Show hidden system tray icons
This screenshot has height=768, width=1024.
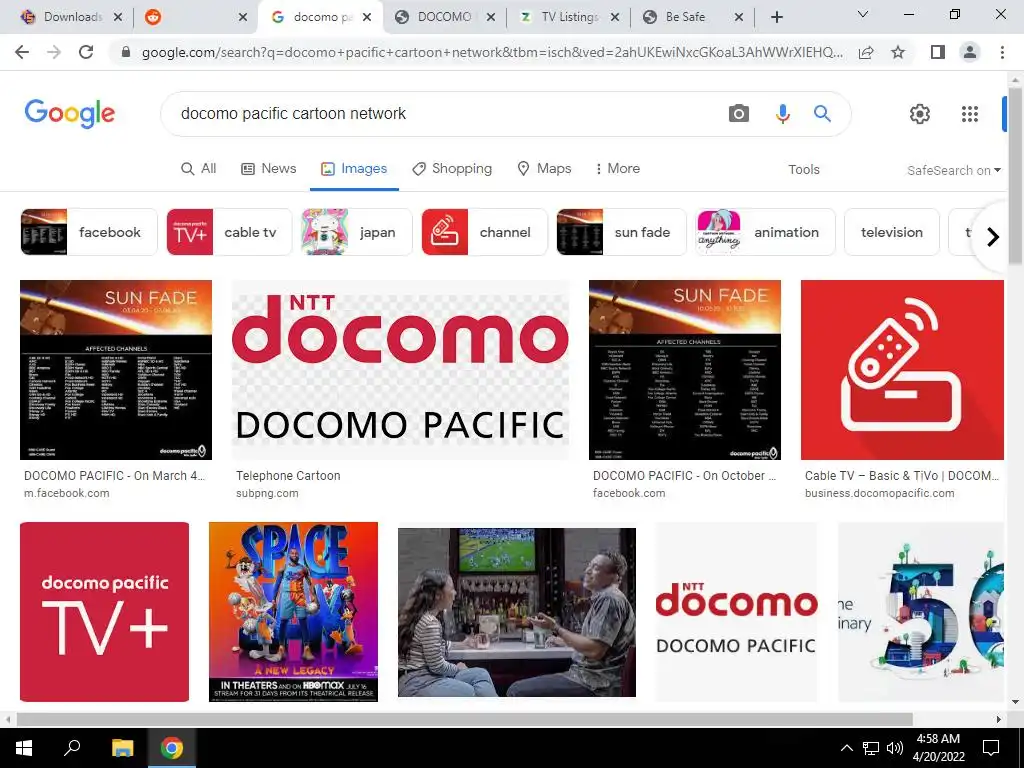tap(846, 748)
